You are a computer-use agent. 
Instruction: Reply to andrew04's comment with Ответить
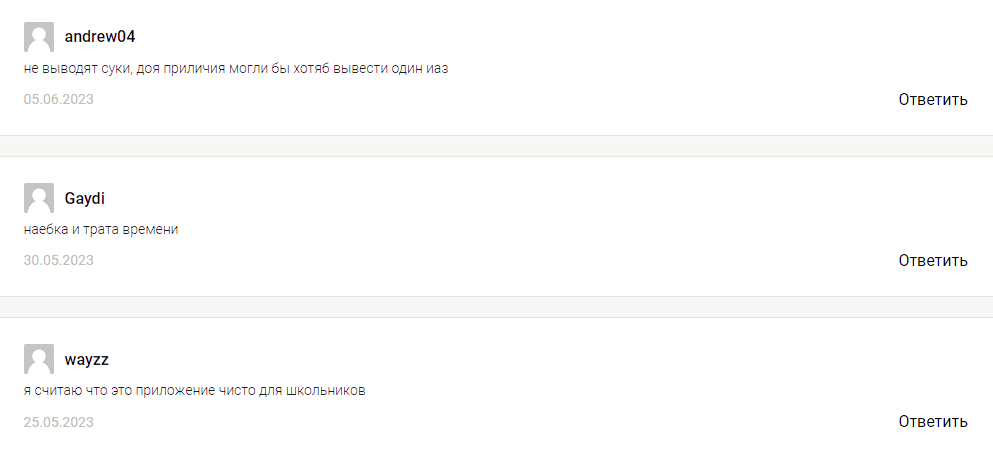point(932,100)
